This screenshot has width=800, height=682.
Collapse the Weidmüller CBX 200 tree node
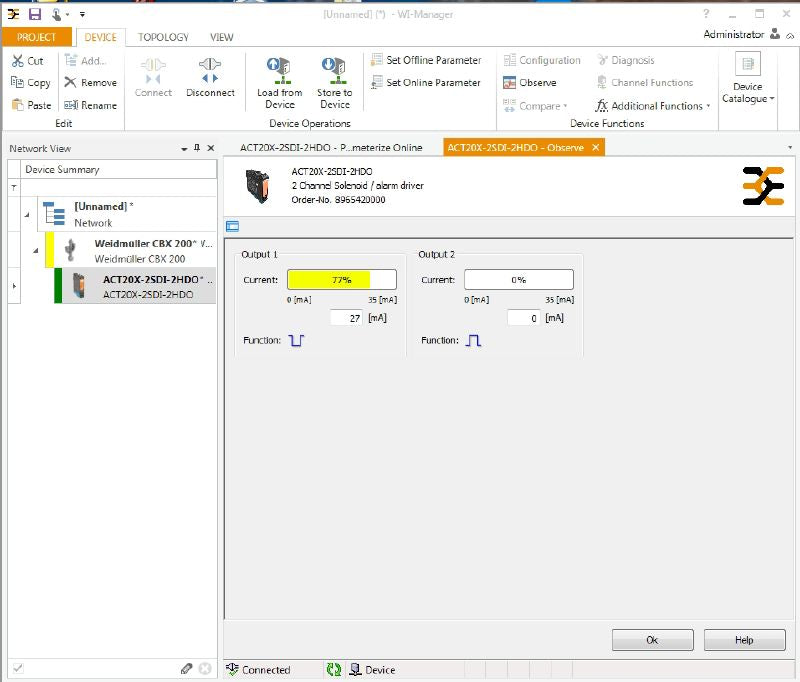pos(37,250)
